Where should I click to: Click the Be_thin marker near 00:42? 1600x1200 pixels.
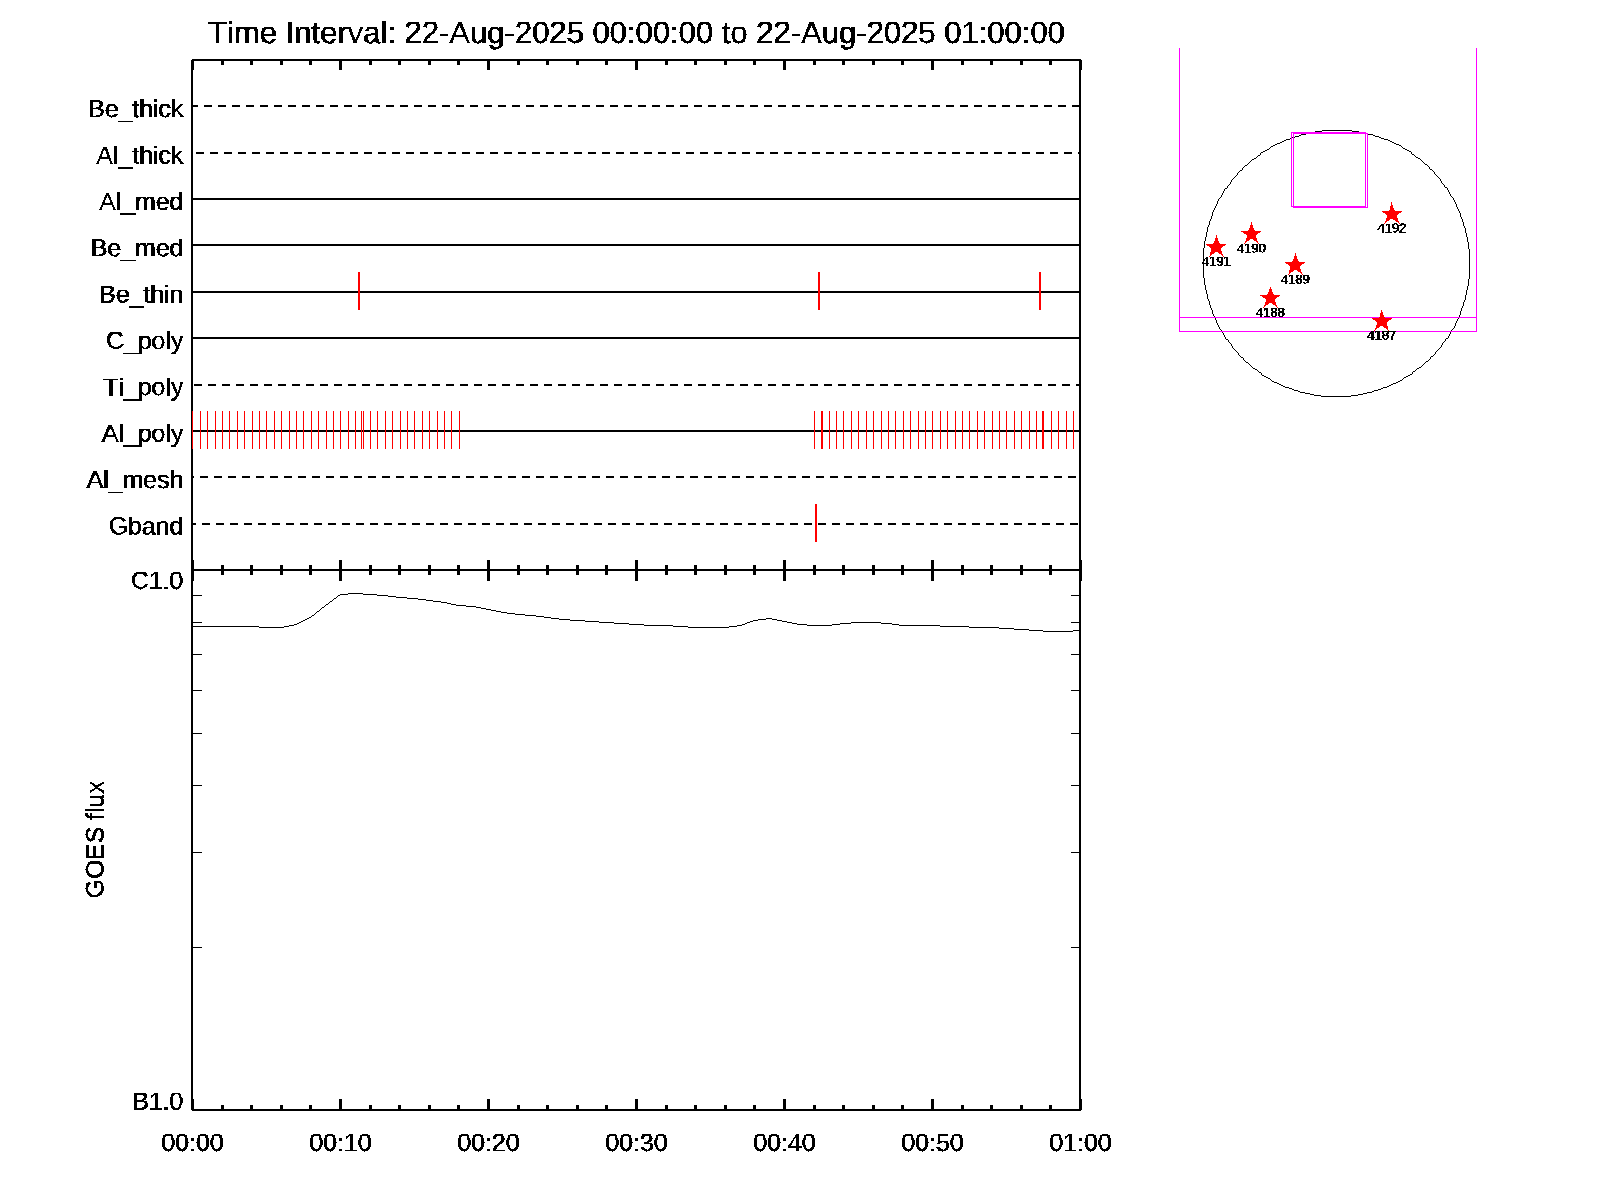coord(819,291)
